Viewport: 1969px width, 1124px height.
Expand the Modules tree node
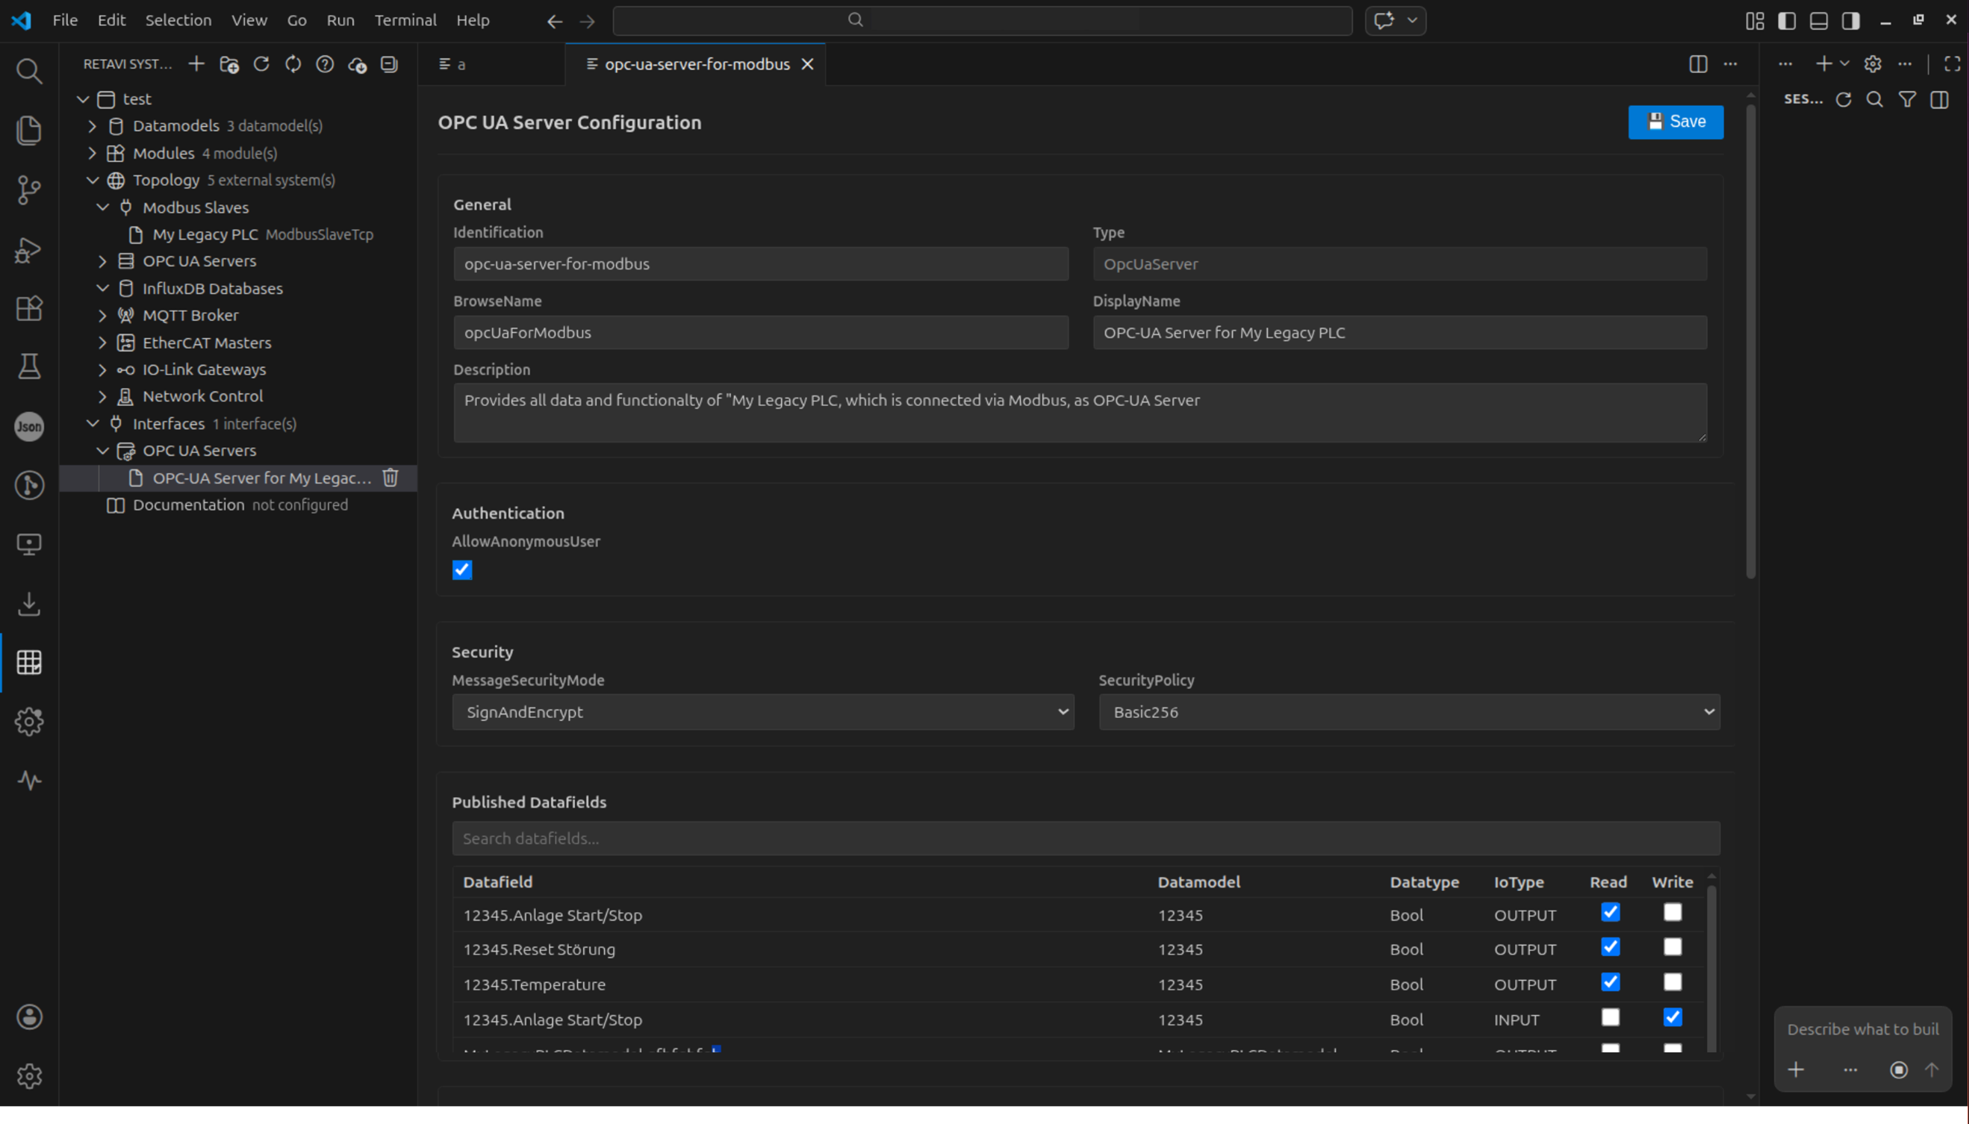(92, 153)
